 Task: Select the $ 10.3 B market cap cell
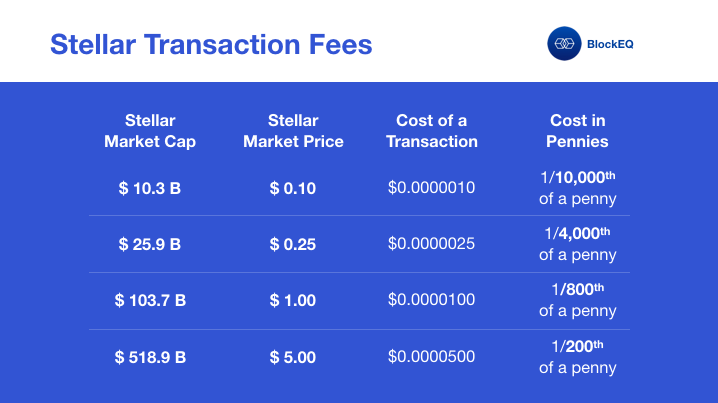point(148,188)
